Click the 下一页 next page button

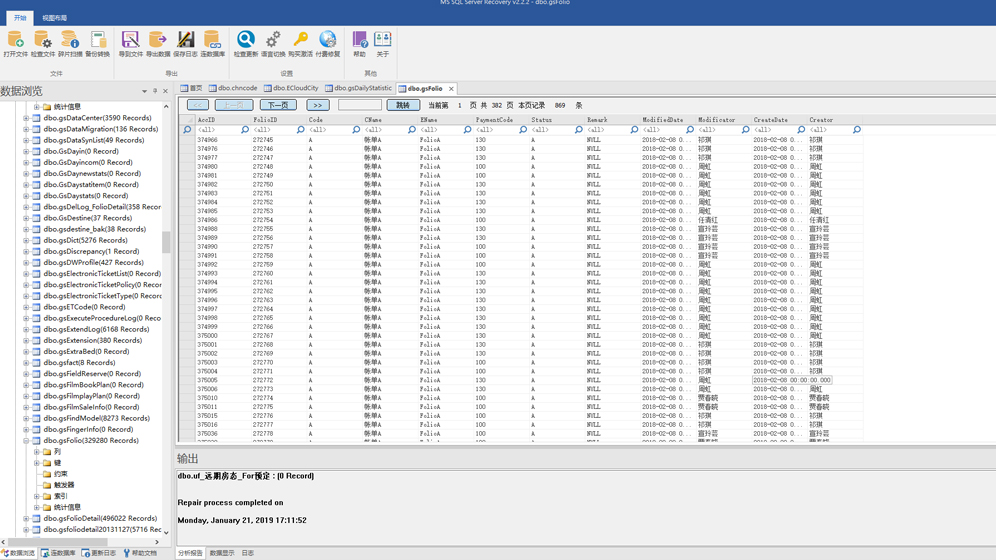pos(278,105)
